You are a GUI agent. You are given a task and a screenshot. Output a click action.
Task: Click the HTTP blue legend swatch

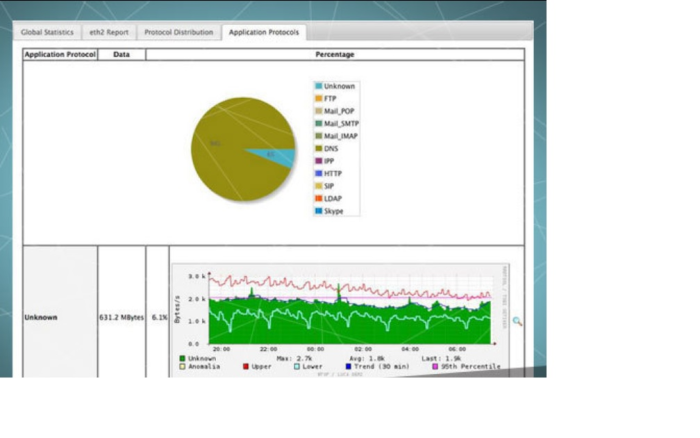pos(319,173)
